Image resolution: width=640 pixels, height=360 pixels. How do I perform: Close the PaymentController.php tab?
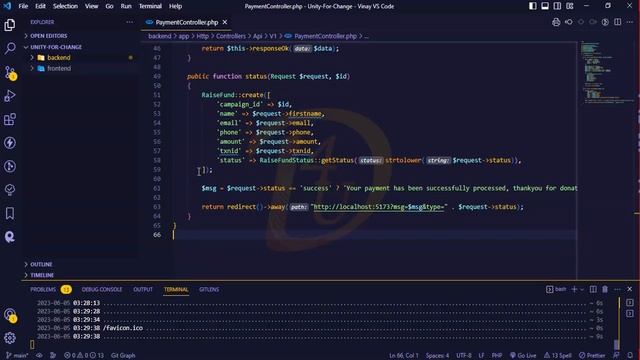point(225,22)
